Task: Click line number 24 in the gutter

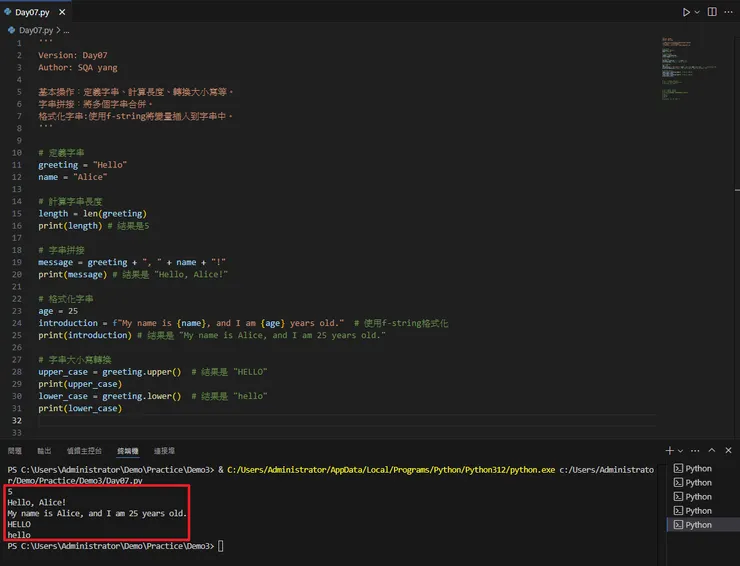Action: click(x=17, y=323)
